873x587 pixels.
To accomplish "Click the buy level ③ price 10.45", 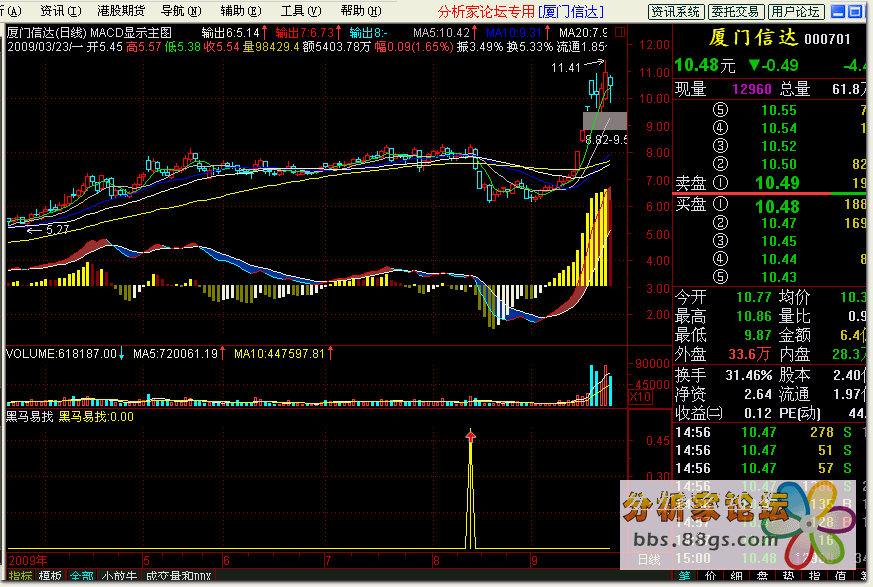I will point(779,242).
